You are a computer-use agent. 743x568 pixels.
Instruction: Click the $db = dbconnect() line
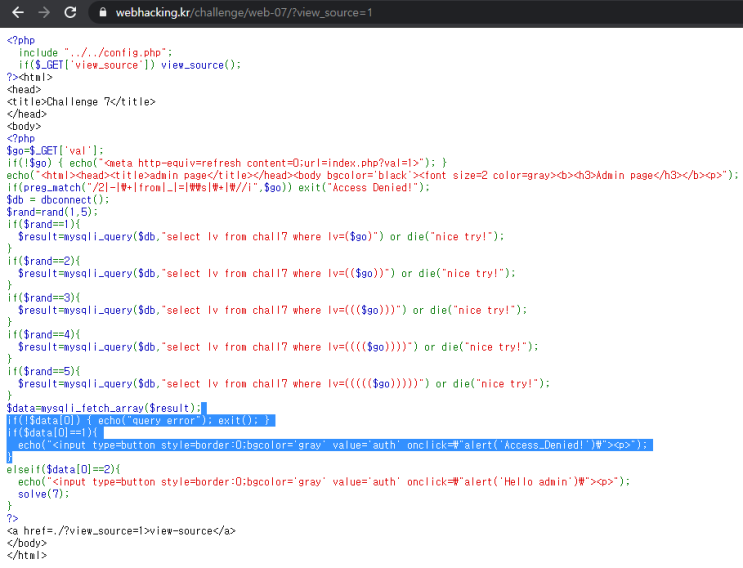point(58,200)
